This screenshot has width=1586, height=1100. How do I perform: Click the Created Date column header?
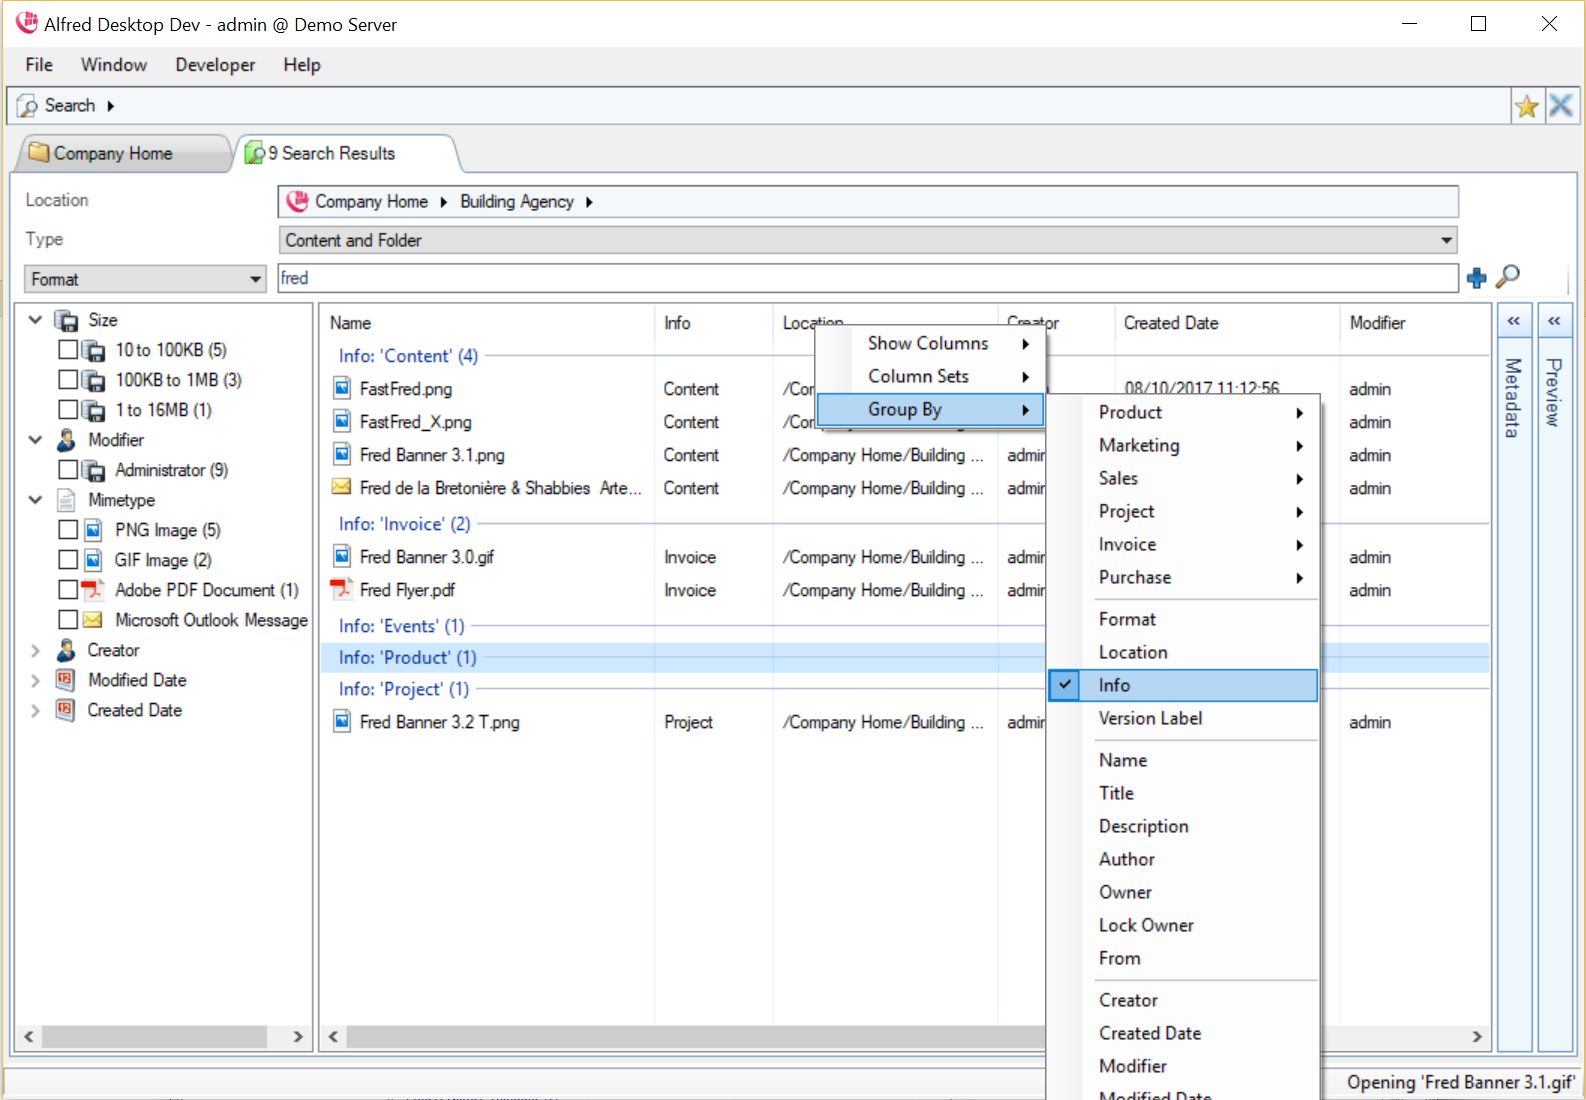click(1170, 323)
